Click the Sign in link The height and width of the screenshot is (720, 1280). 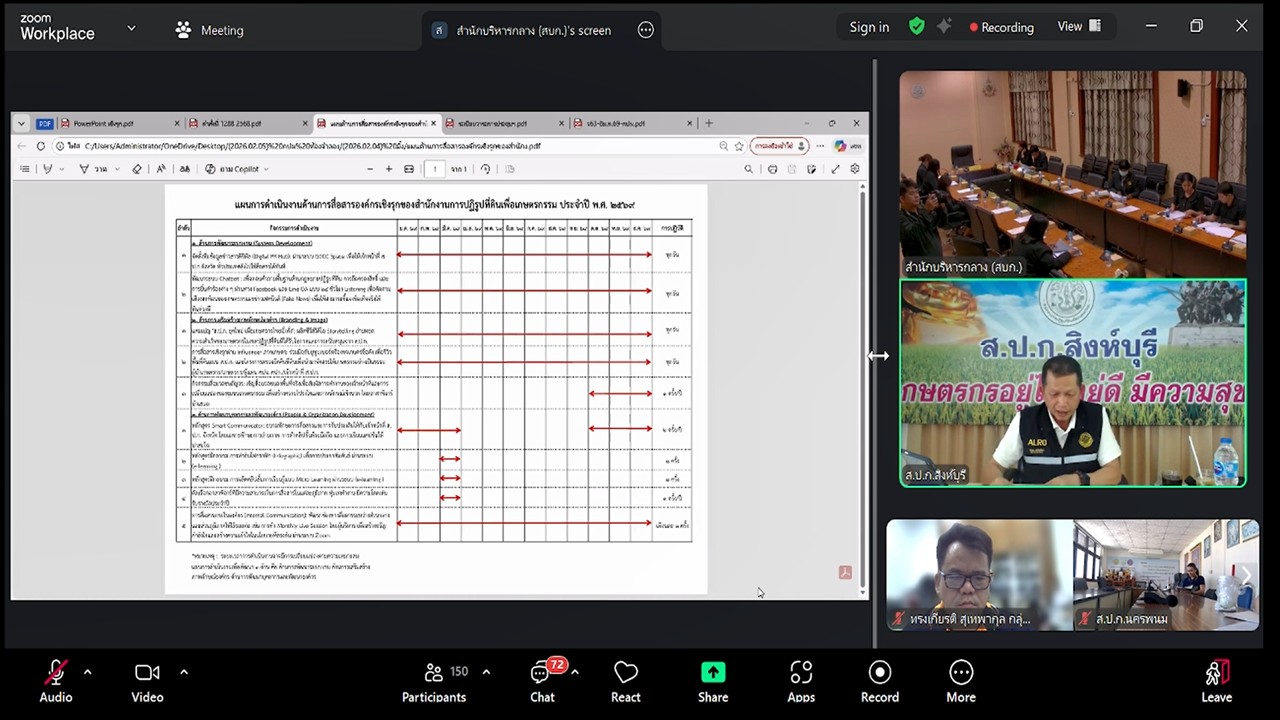point(869,27)
